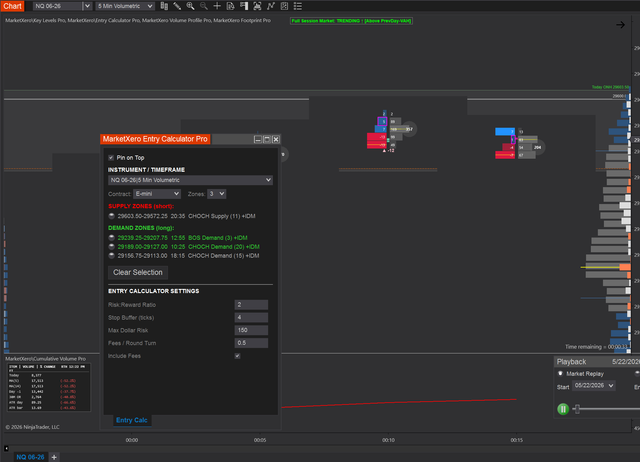Click the DEMAND ZONES (long) heading
The image size is (640, 462).
click(x=141, y=228)
